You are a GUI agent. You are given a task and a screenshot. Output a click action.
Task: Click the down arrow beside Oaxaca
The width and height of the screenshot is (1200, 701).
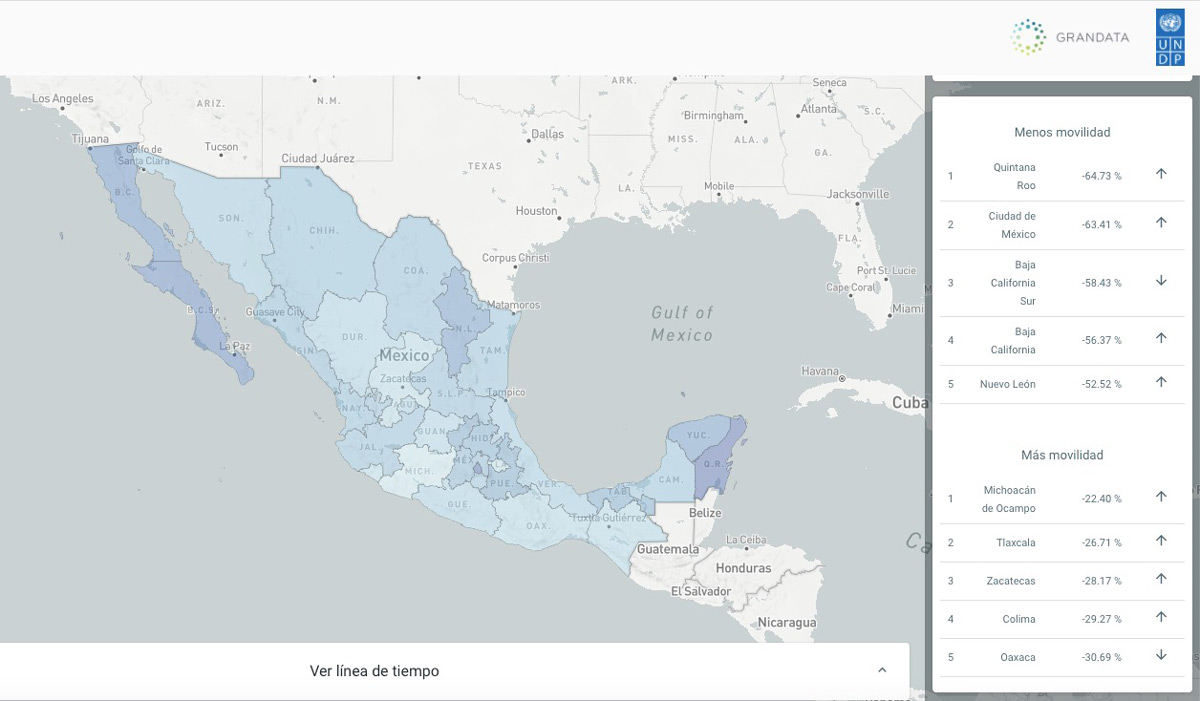click(x=1161, y=656)
